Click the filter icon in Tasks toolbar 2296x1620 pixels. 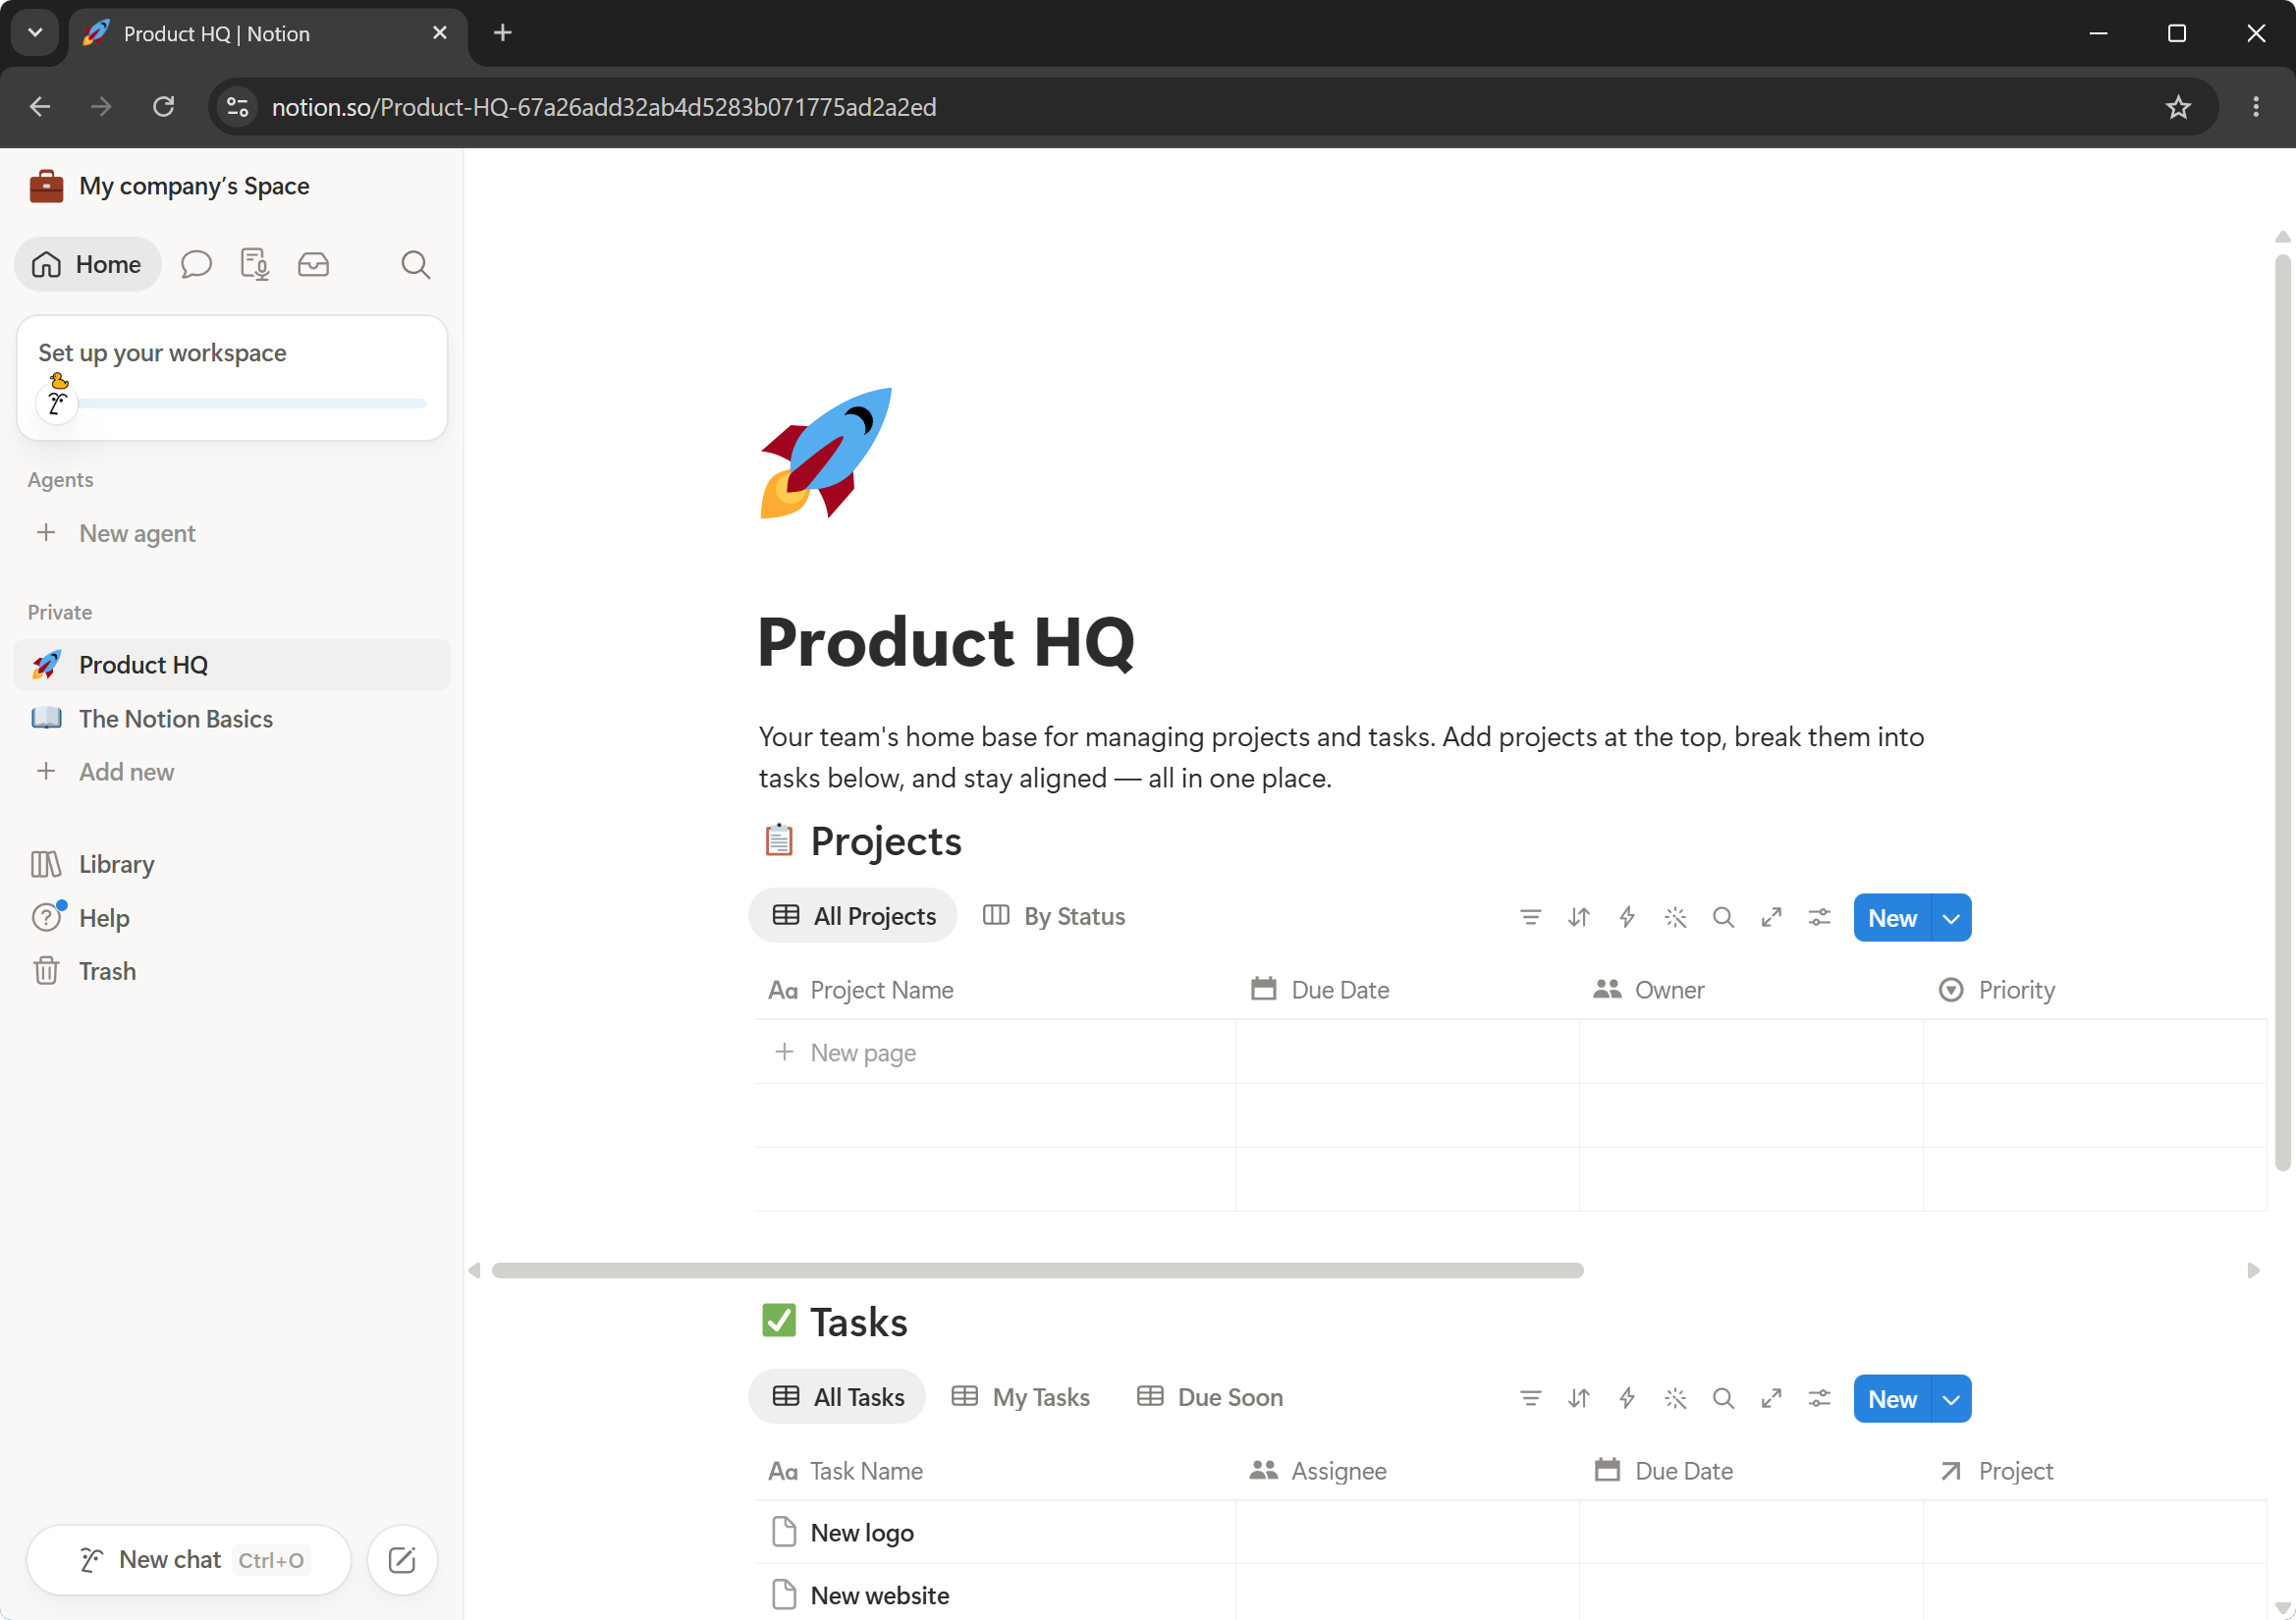[x=1530, y=1398]
